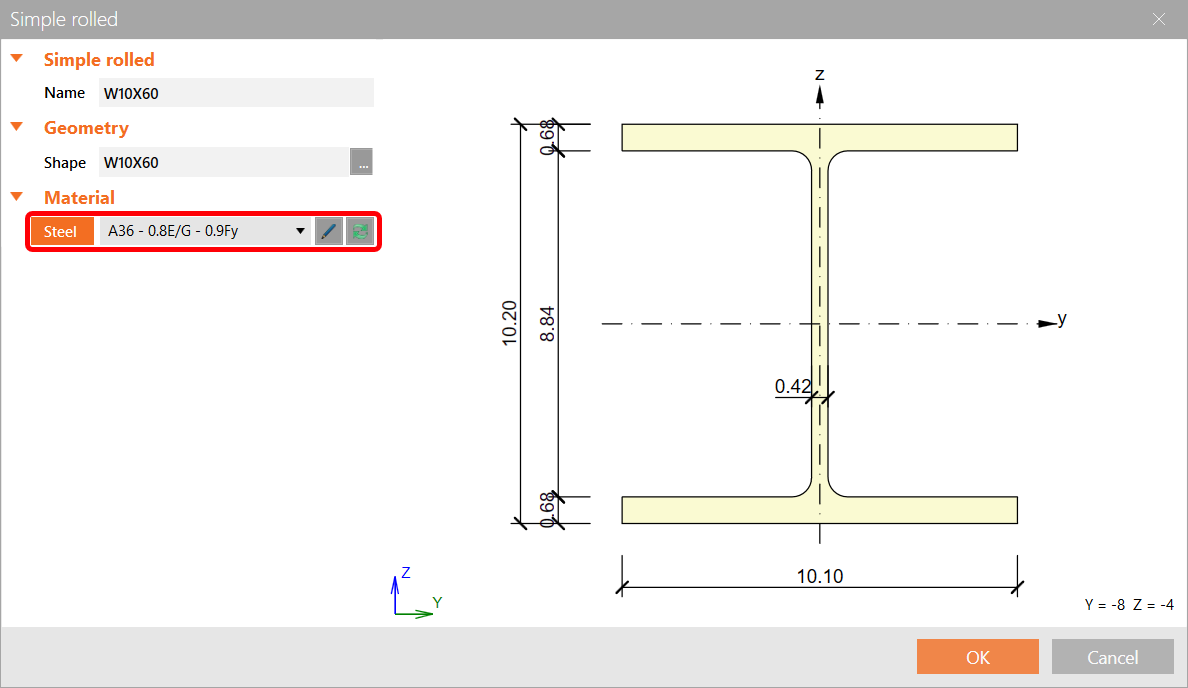Open shape library via ellipsis button
1188x688 pixels.
[x=362, y=161]
